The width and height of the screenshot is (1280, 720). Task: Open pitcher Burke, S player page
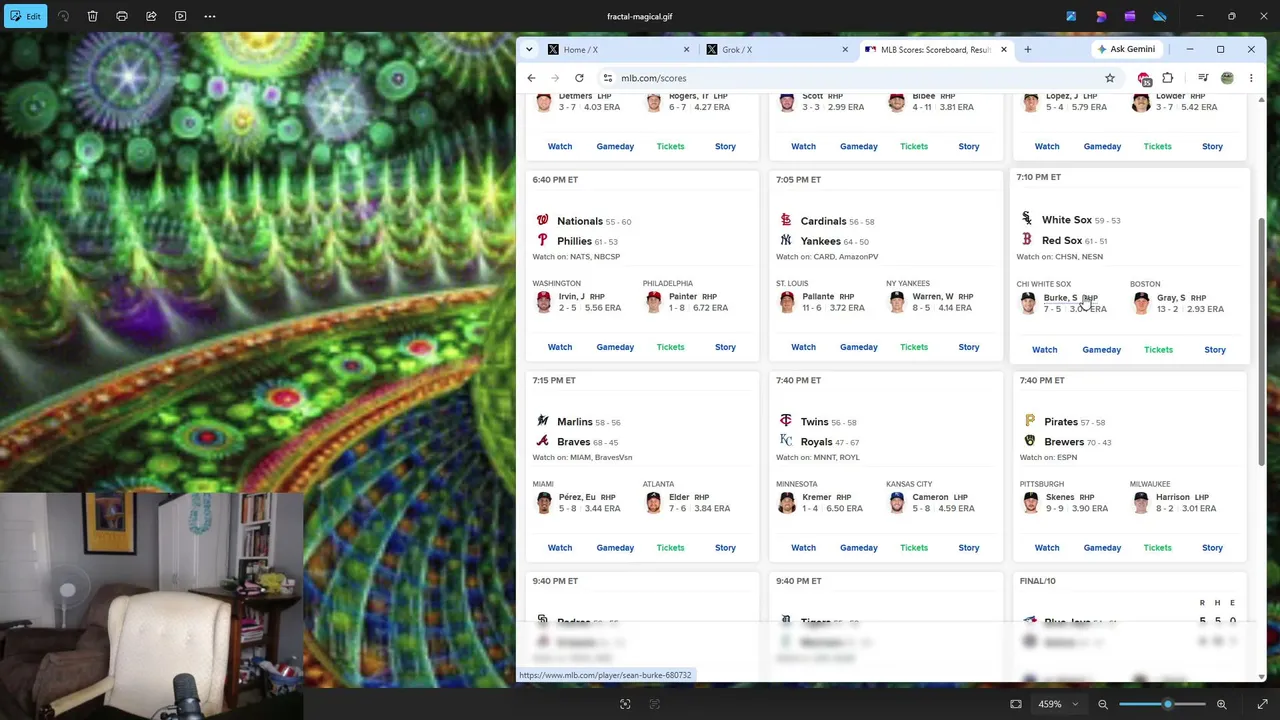tap(1060, 298)
